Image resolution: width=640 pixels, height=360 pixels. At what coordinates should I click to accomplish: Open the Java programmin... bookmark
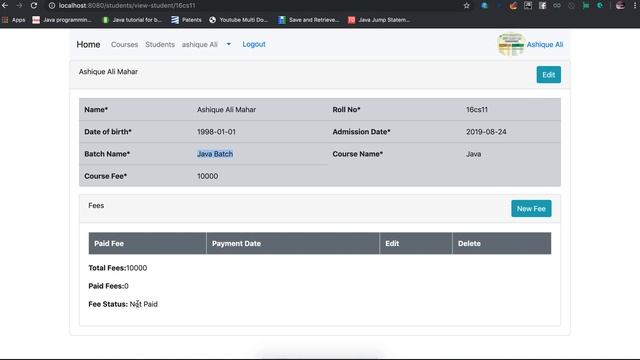click(62, 20)
